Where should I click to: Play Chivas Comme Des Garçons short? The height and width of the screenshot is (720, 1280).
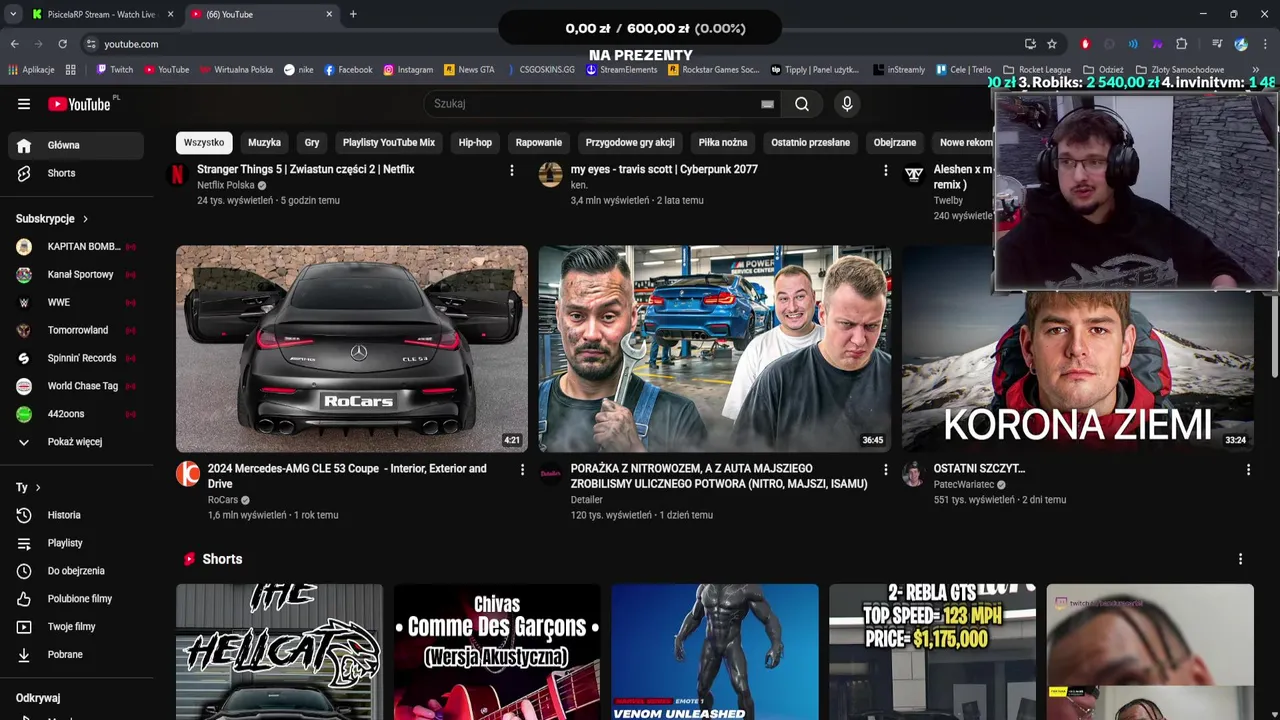(497, 652)
